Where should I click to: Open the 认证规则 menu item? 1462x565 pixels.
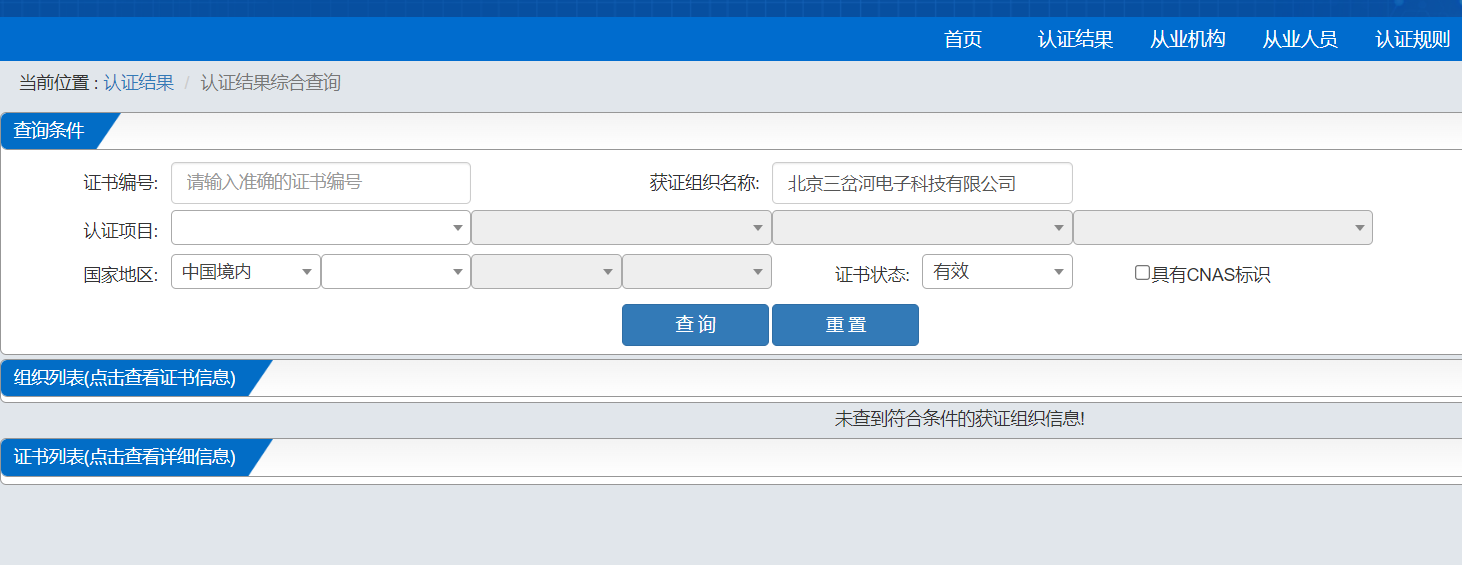[1412, 40]
